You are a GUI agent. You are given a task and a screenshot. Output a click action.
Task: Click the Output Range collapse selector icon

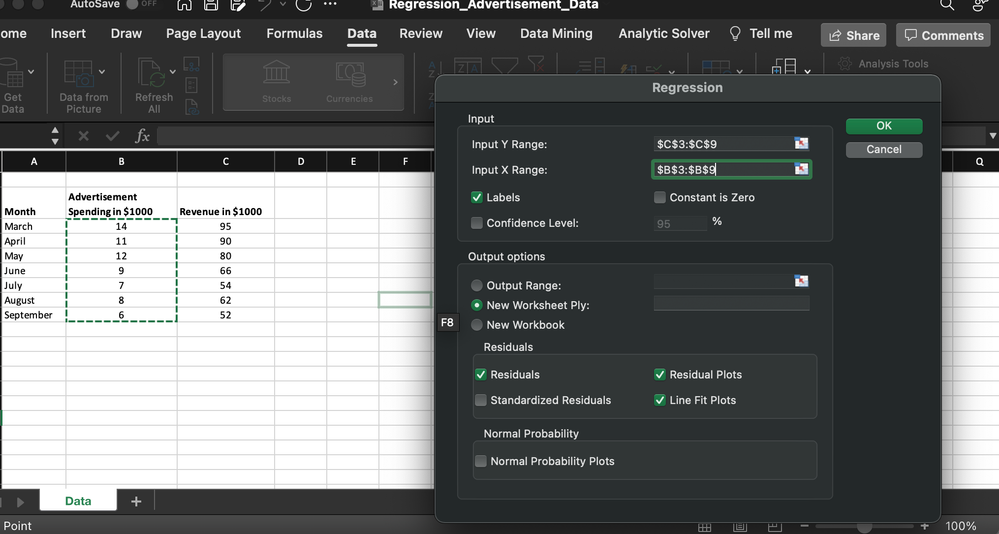[x=801, y=281]
